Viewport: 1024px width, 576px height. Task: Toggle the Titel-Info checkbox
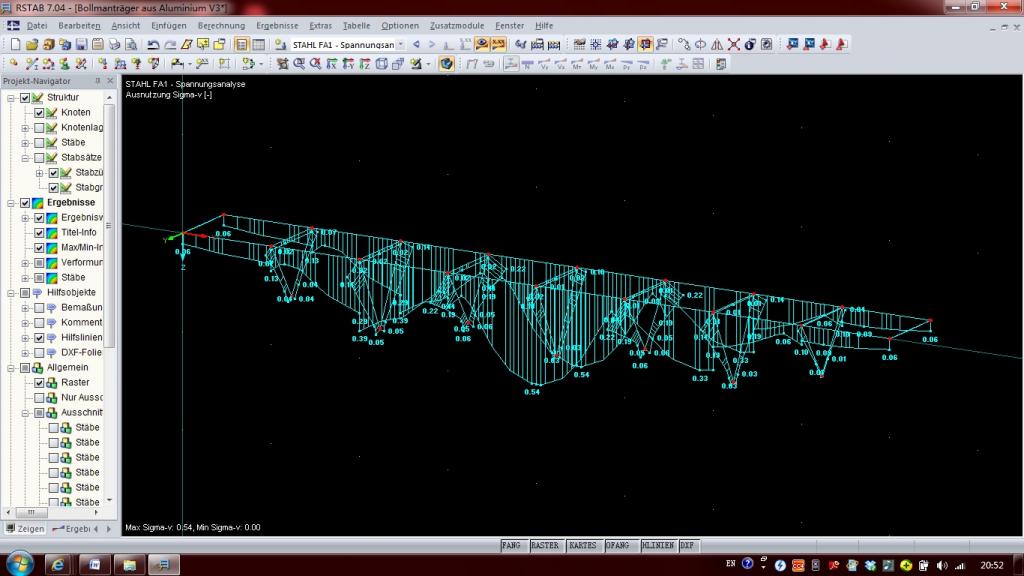click(x=40, y=233)
